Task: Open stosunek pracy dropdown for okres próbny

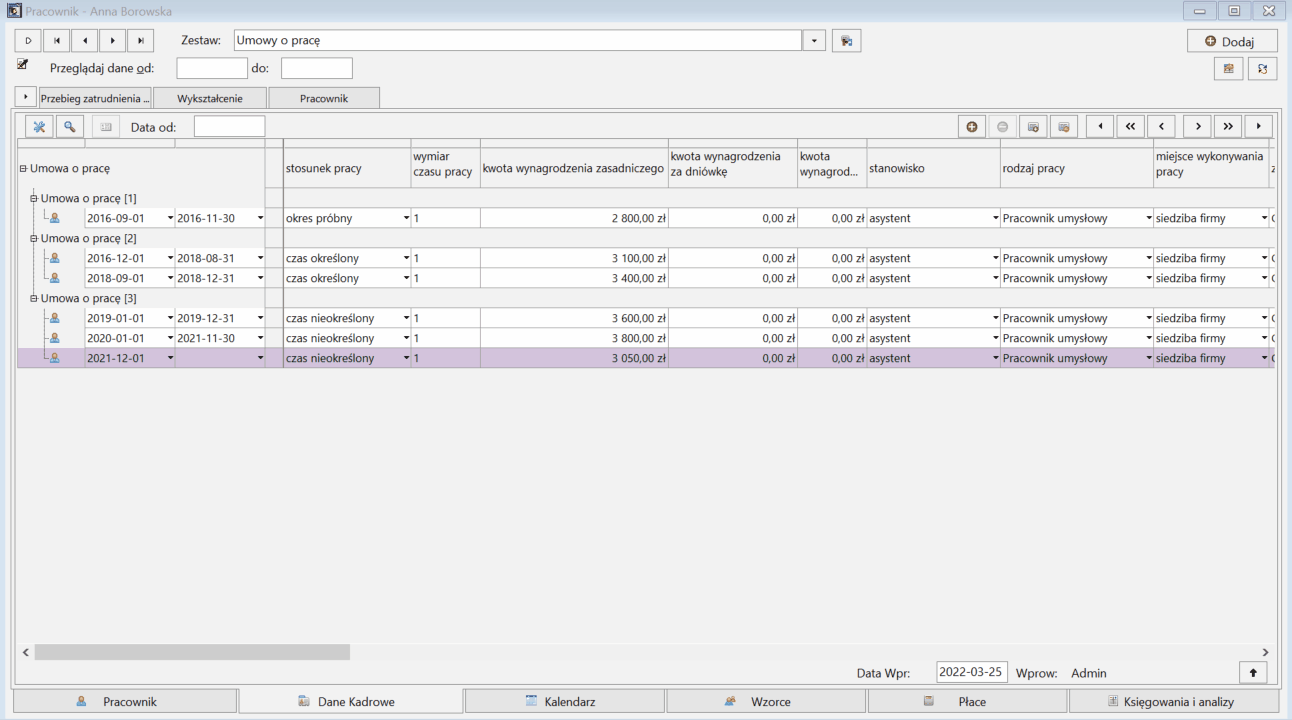Action: click(406, 218)
